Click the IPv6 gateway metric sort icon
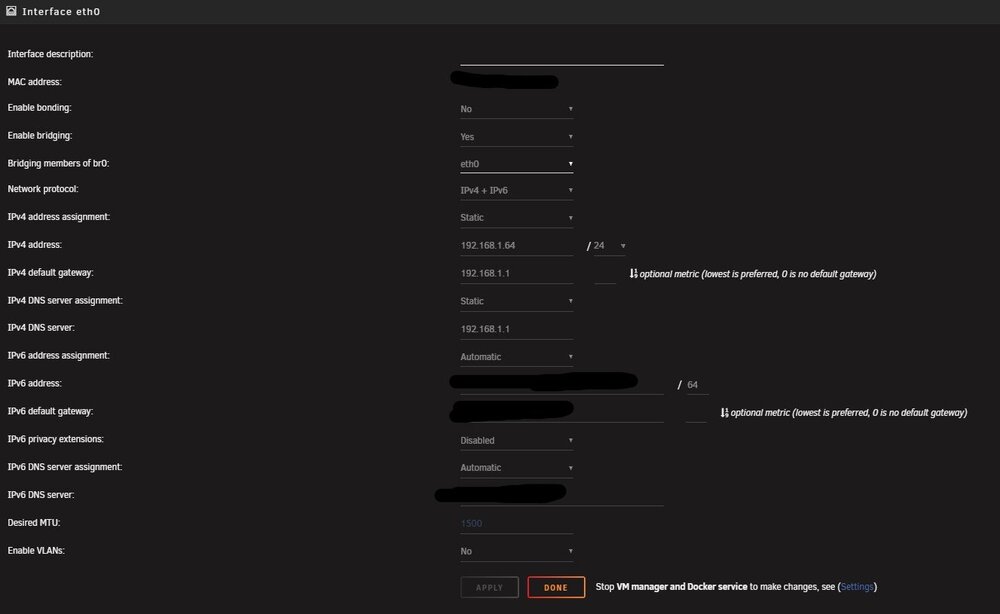This screenshot has width=1000, height=614. [x=724, y=413]
